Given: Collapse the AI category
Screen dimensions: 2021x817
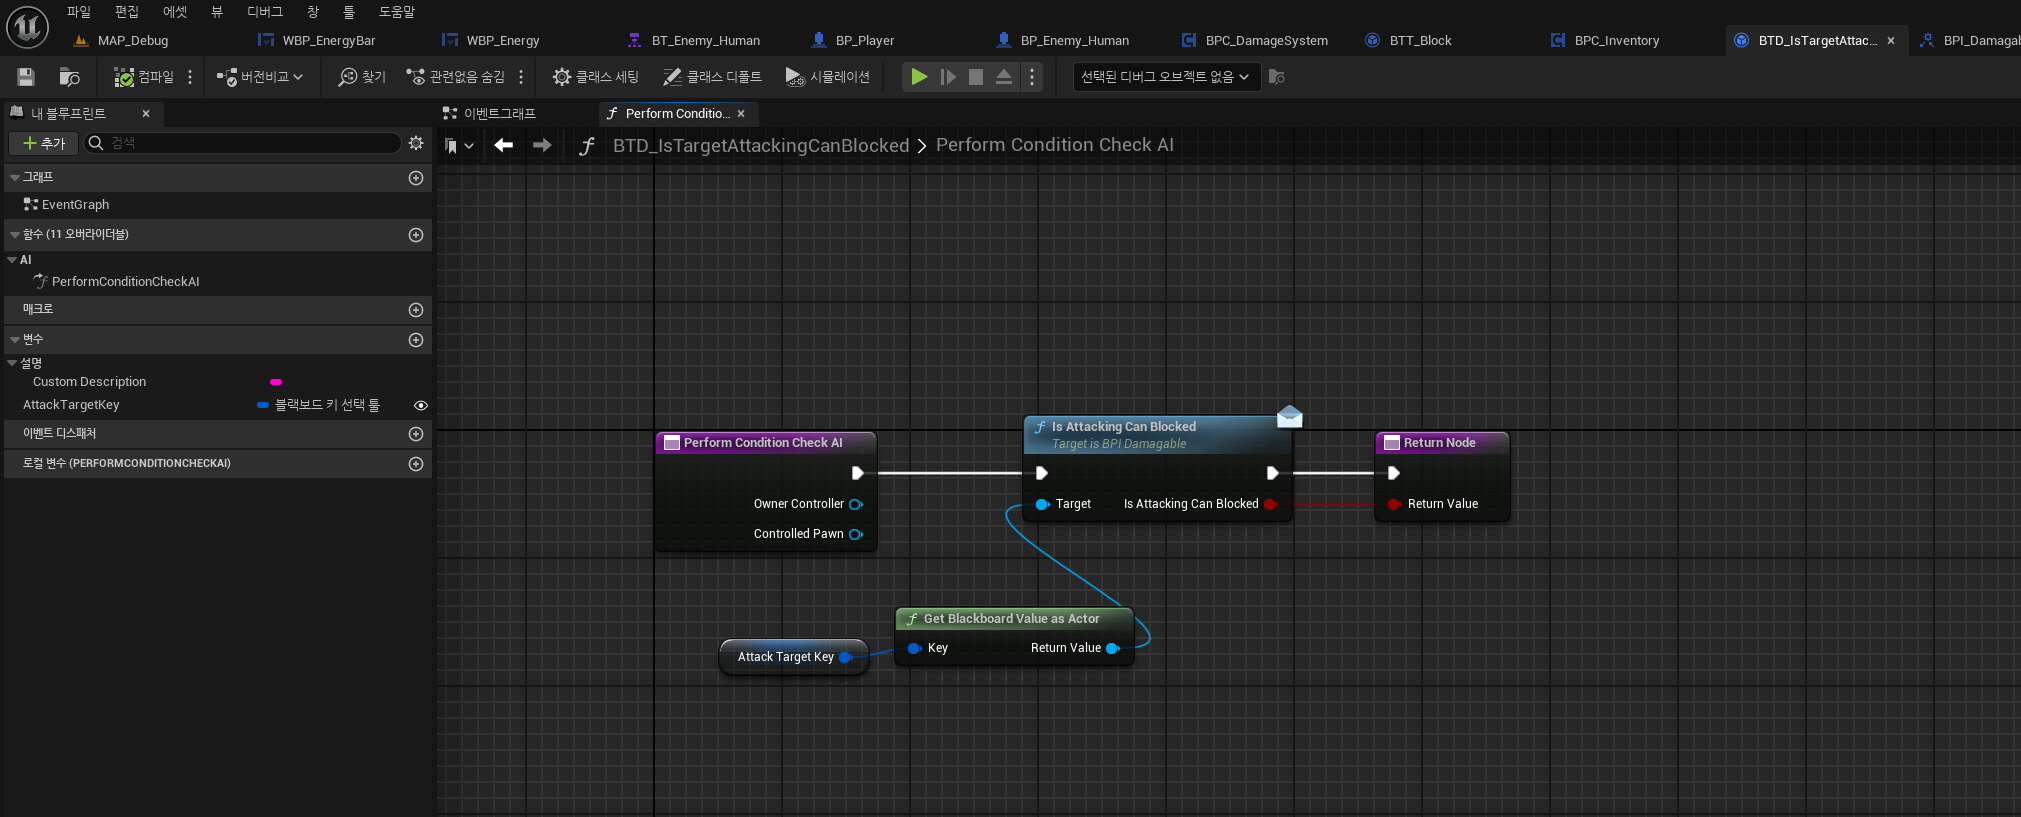Looking at the screenshot, I should (x=12, y=260).
